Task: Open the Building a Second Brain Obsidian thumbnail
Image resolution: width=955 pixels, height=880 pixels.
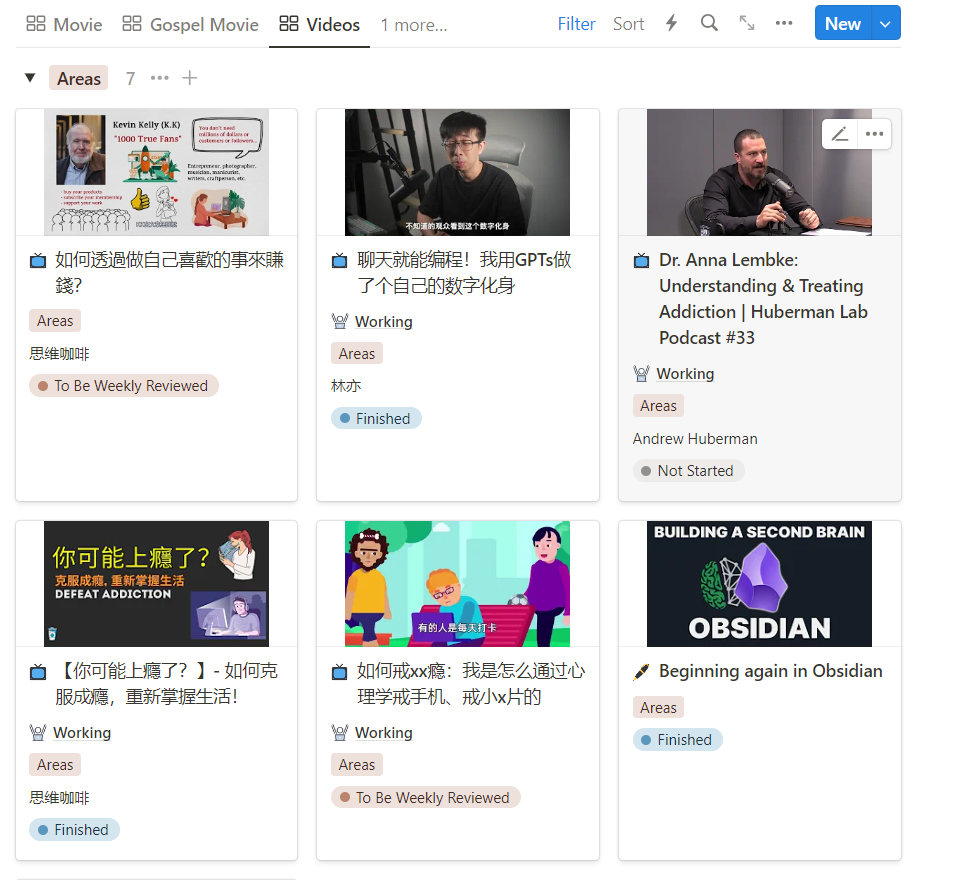Action: (759, 584)
